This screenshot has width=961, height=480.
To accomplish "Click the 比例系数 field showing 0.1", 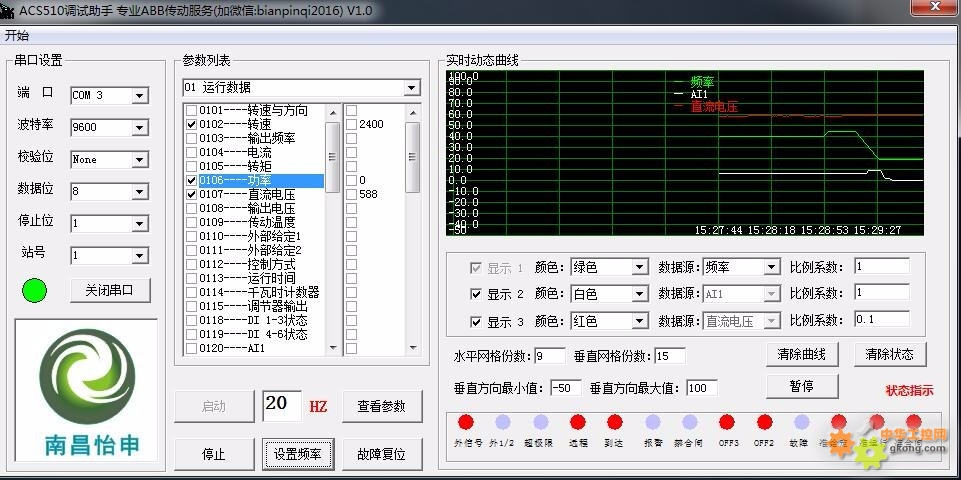I will [x=881, y=320].
